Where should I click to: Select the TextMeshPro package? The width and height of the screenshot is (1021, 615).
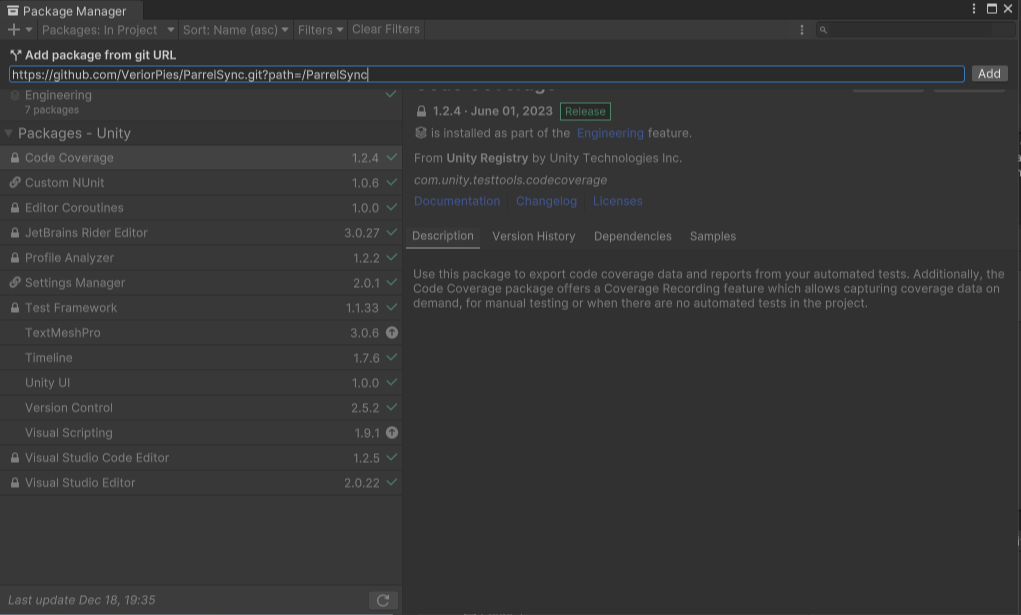pos(201,332)
